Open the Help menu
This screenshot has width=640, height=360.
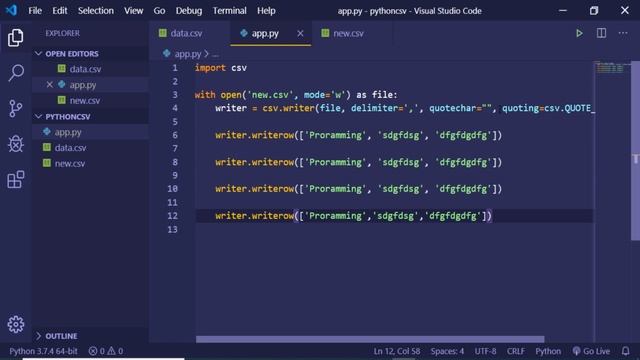pos(266,11)
